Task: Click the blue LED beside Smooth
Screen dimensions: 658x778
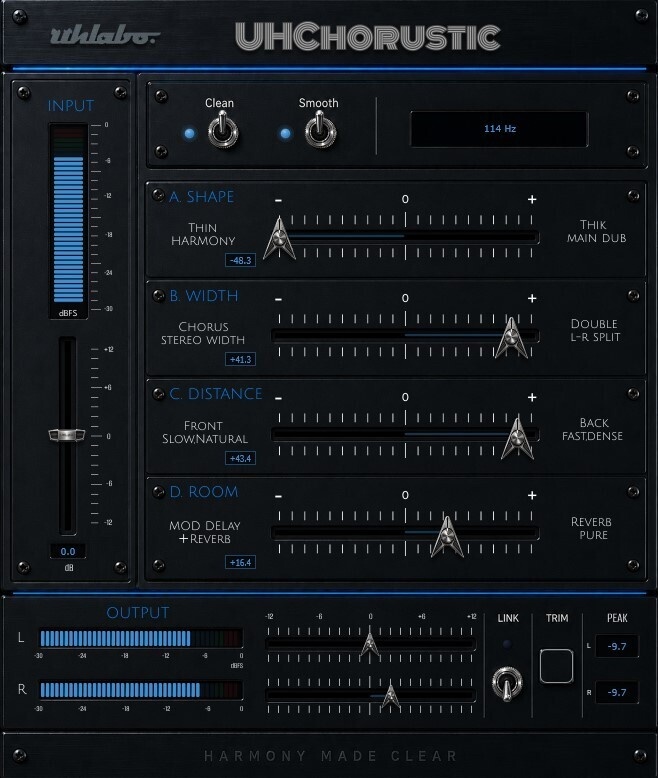Action: click(285, 133)
